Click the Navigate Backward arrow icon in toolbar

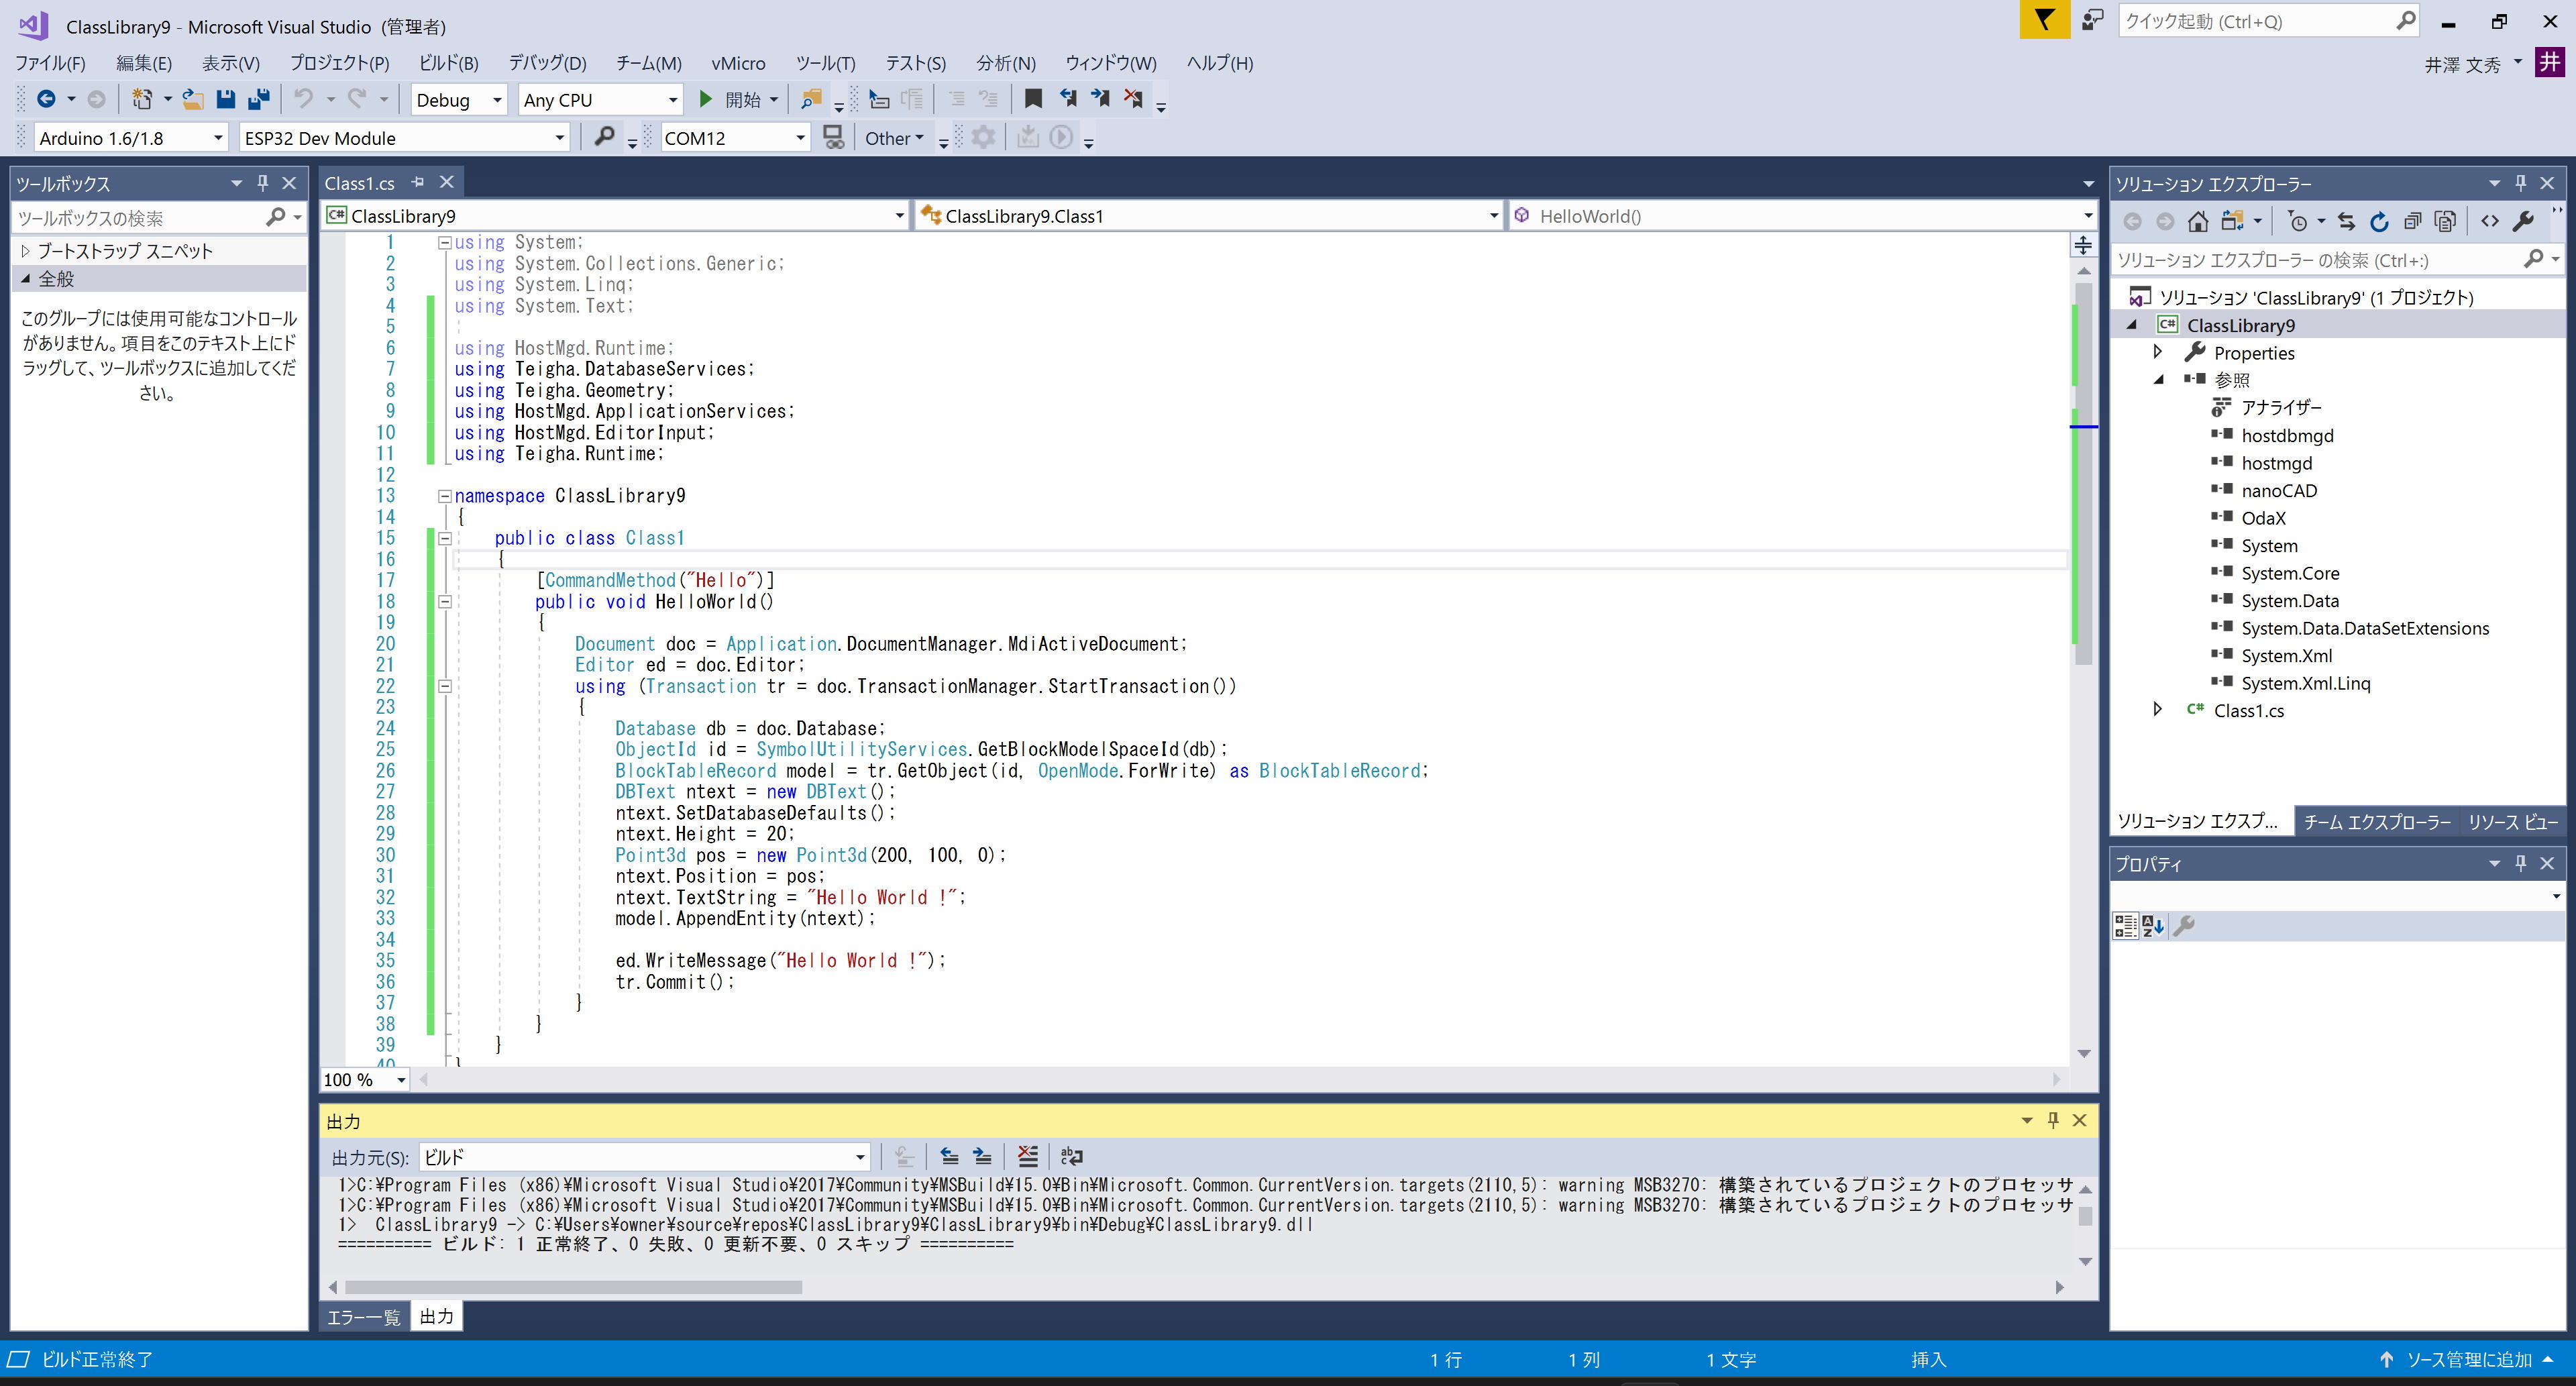pyautogui.click(x=46, y=99)
